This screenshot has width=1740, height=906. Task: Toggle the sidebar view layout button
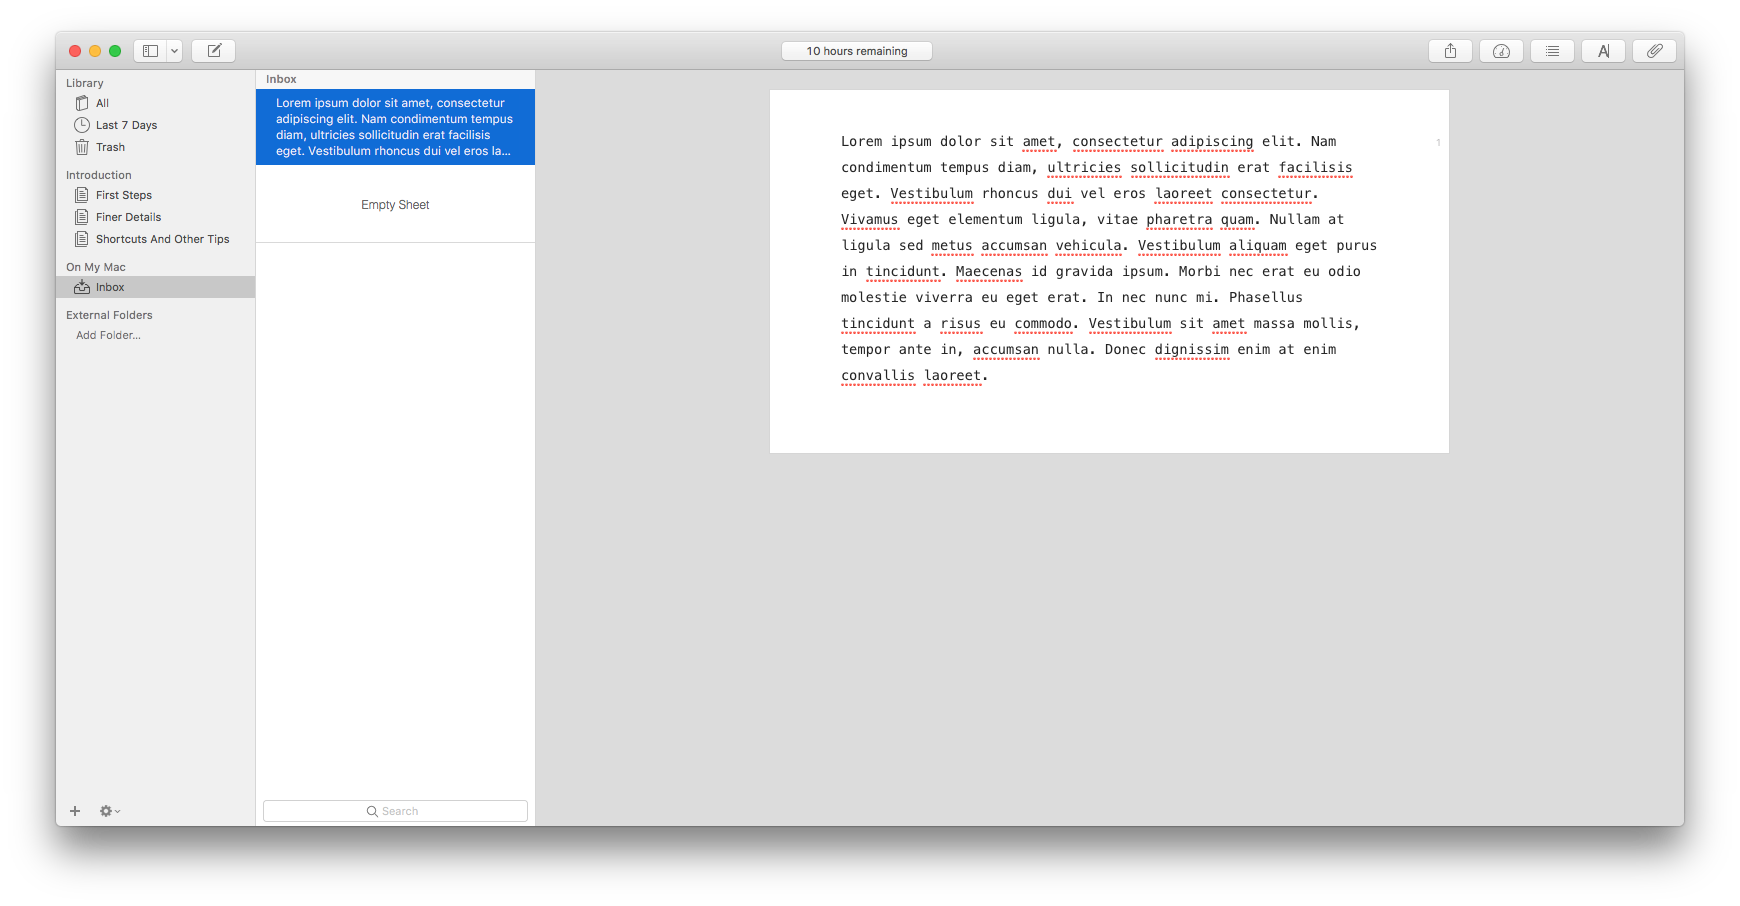(x=150, y=51)
